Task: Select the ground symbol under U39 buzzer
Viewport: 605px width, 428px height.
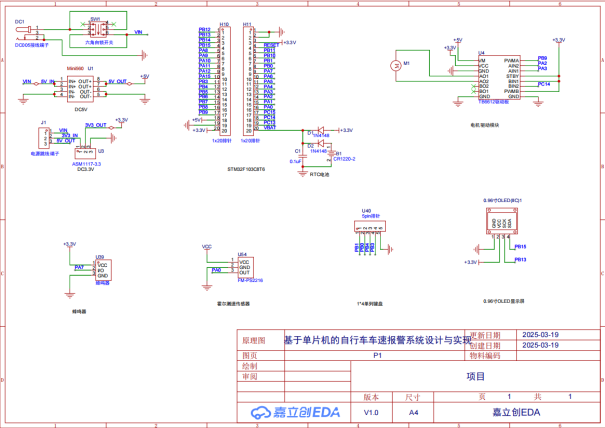Action: [69, 296]
